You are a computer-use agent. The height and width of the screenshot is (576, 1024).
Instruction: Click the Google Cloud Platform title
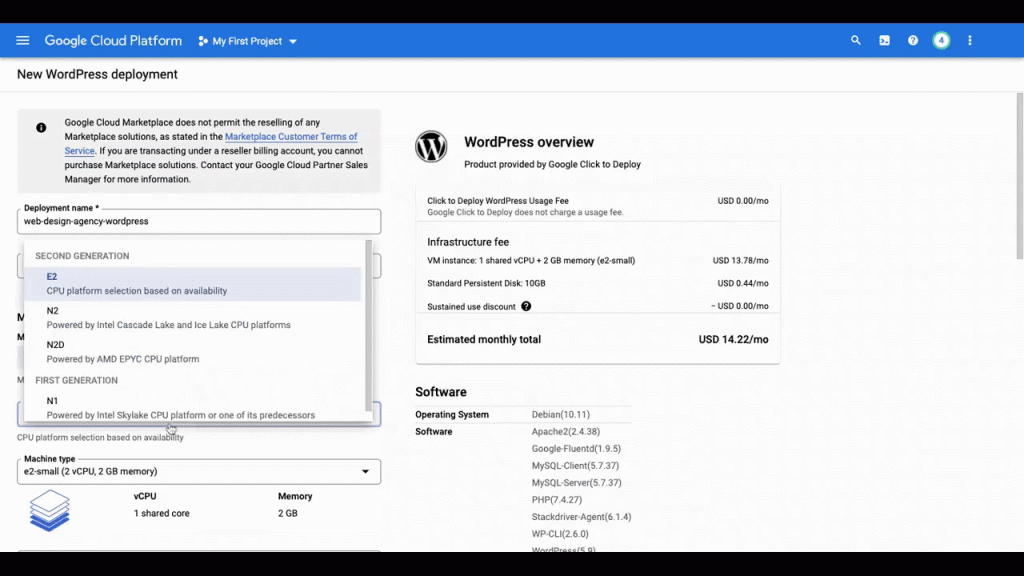click(x=113, y=41)
